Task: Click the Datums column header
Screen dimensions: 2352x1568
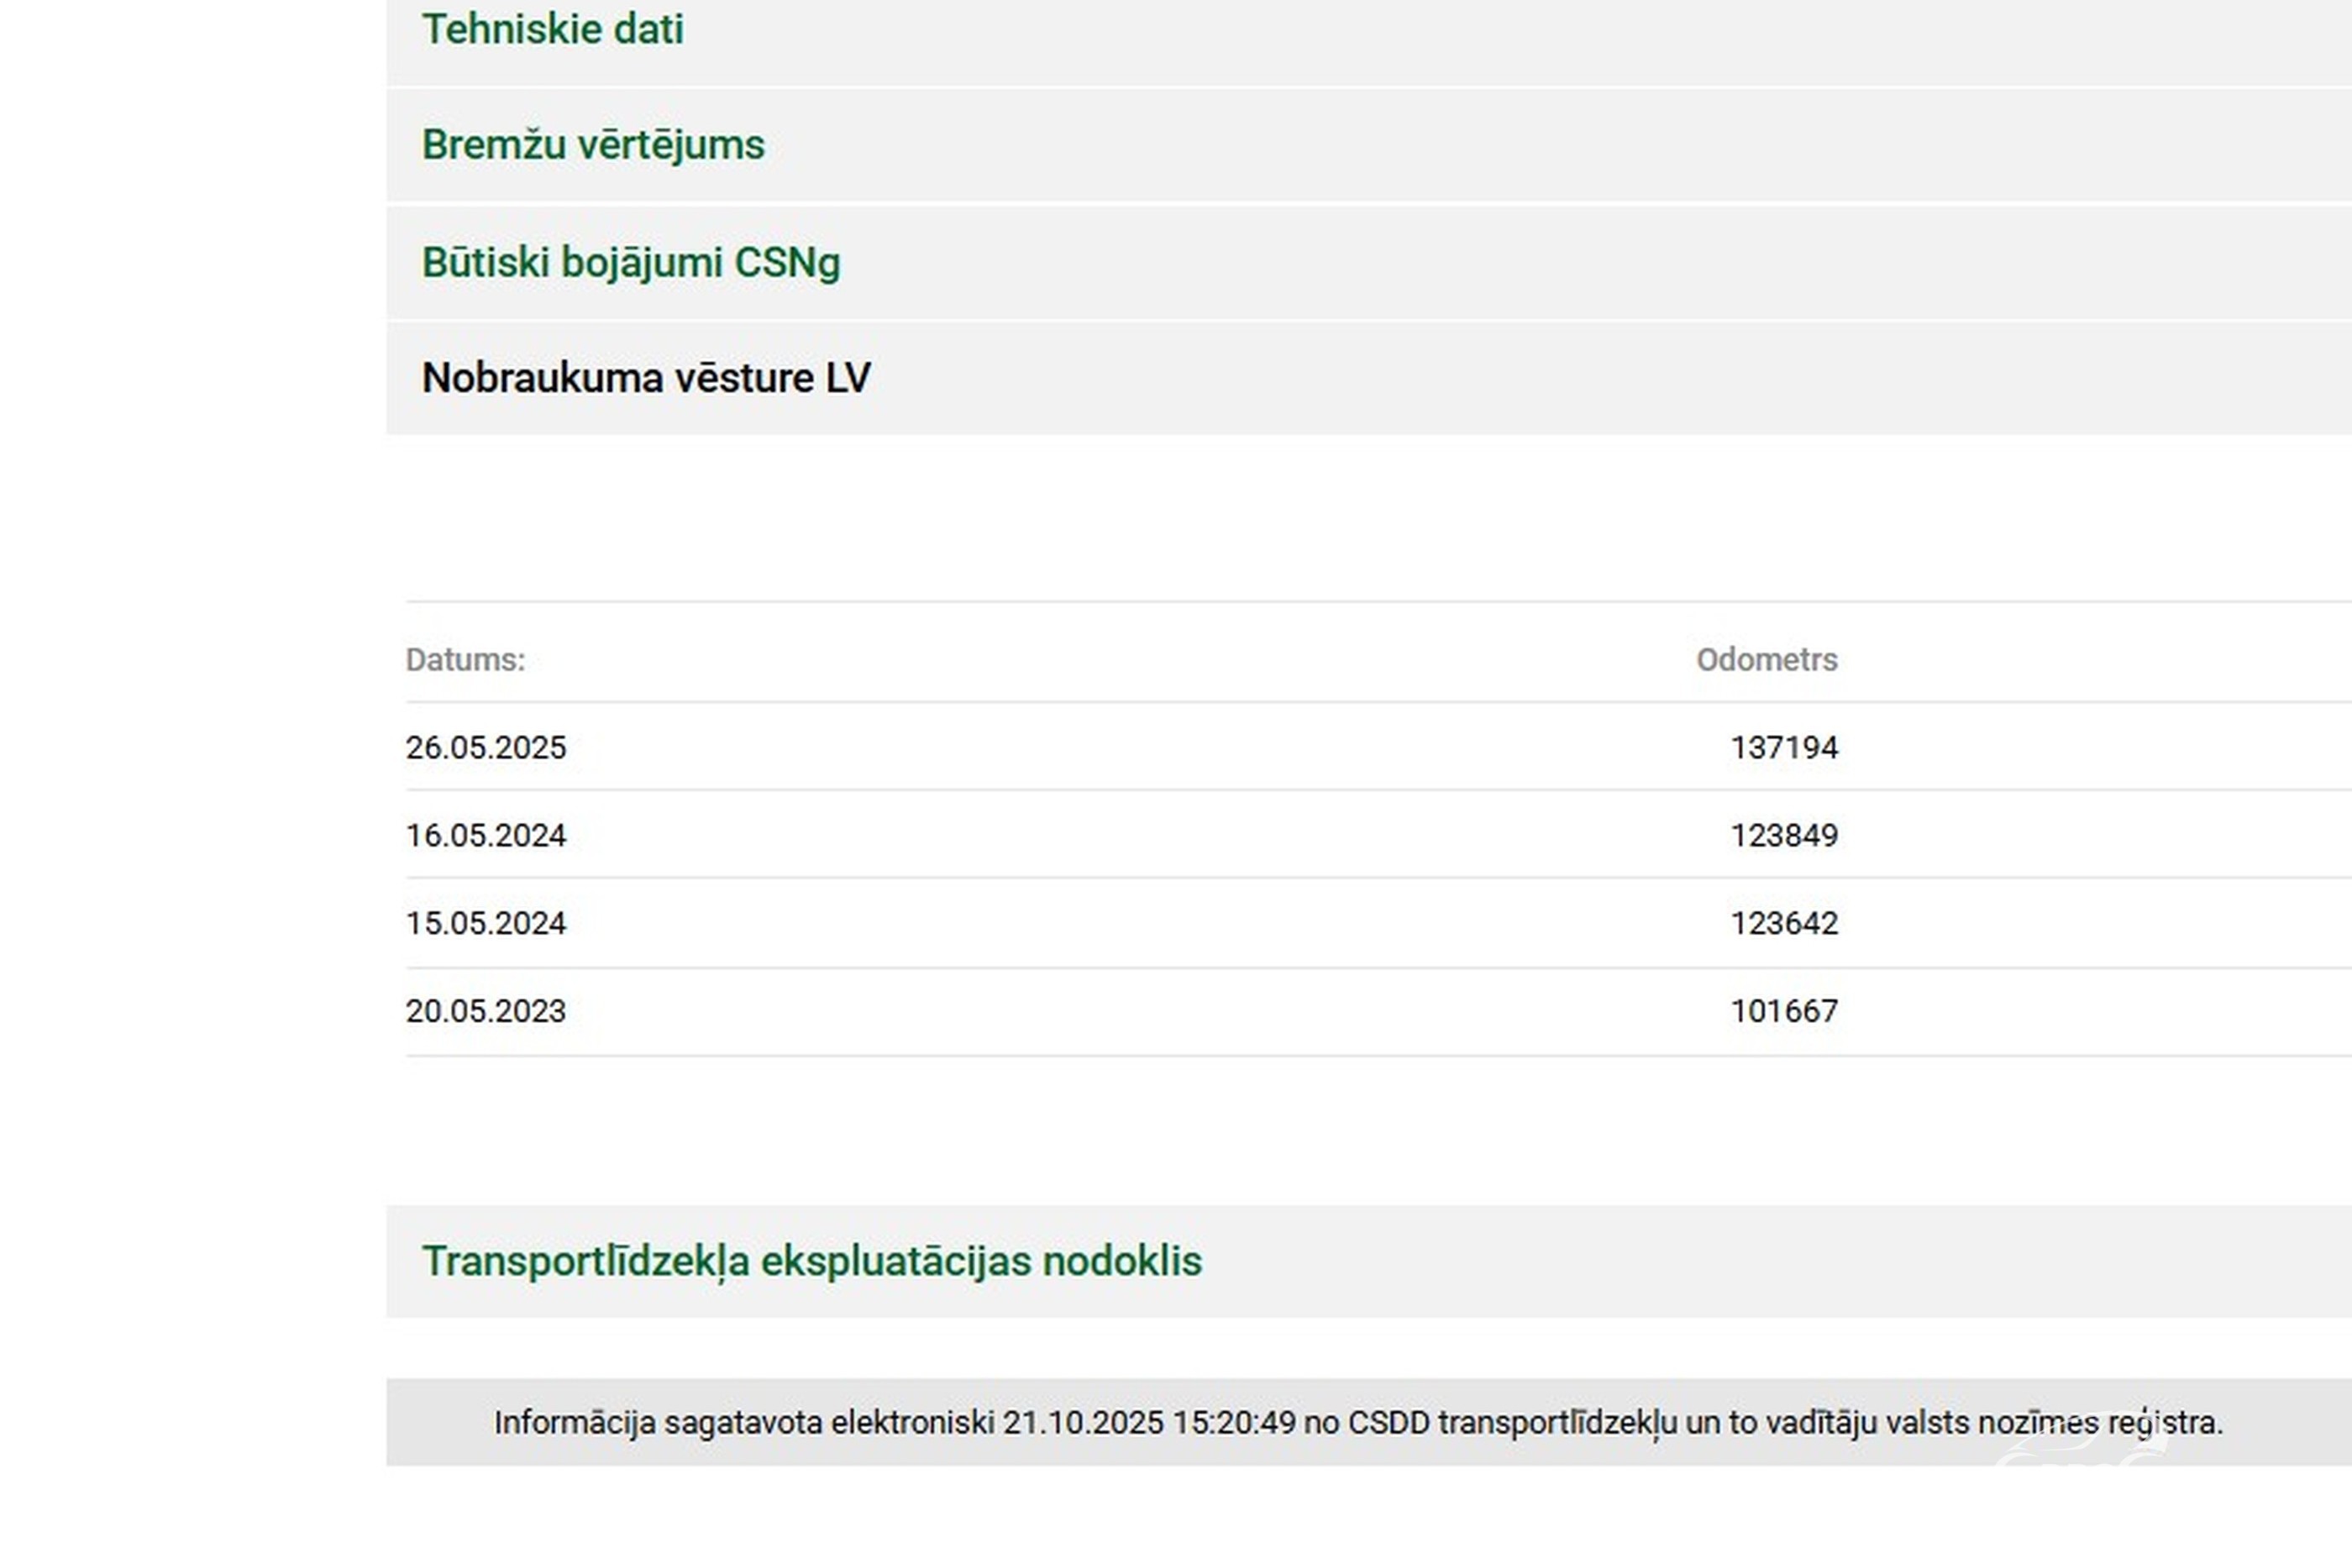Action: [465, 660]
